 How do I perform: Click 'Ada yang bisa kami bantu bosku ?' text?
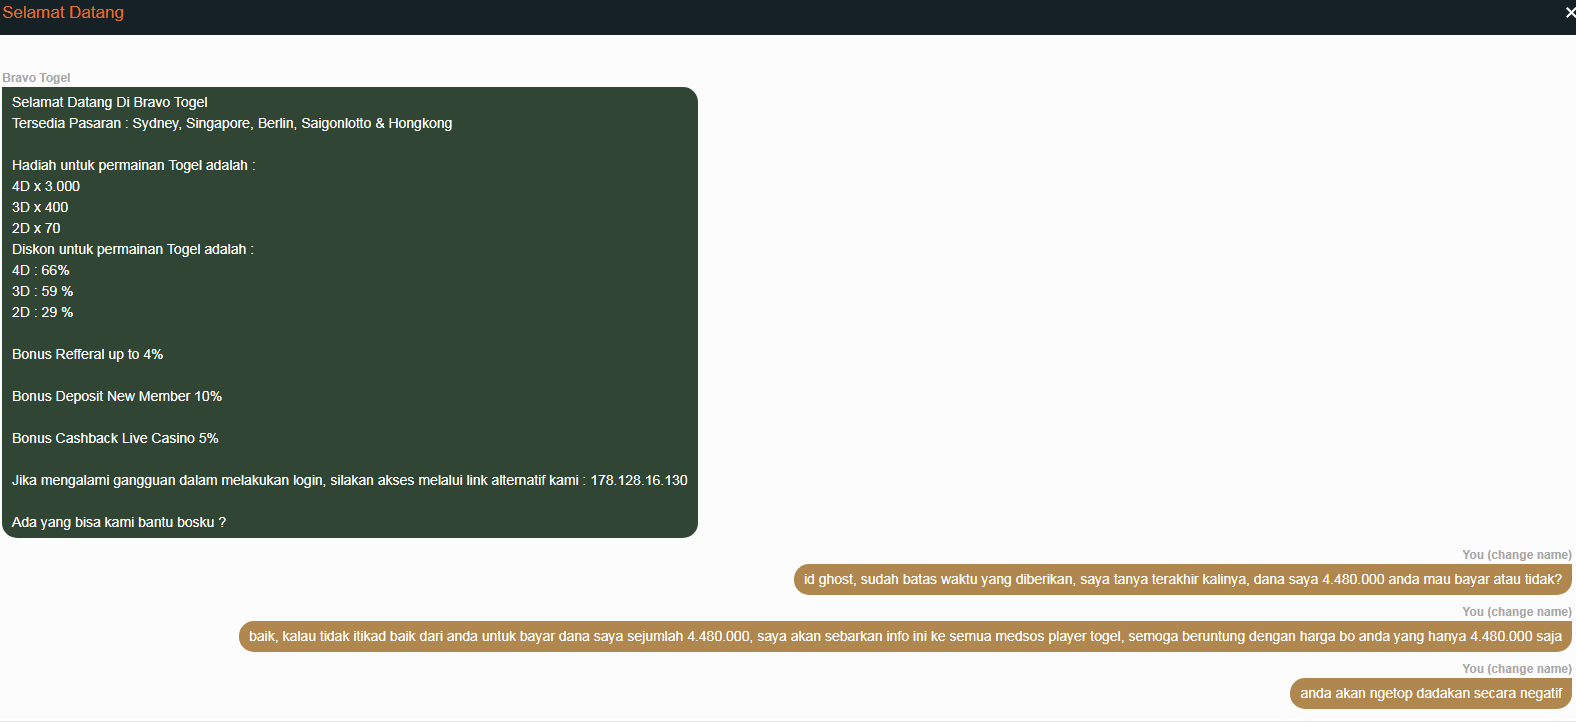[119, 522]
